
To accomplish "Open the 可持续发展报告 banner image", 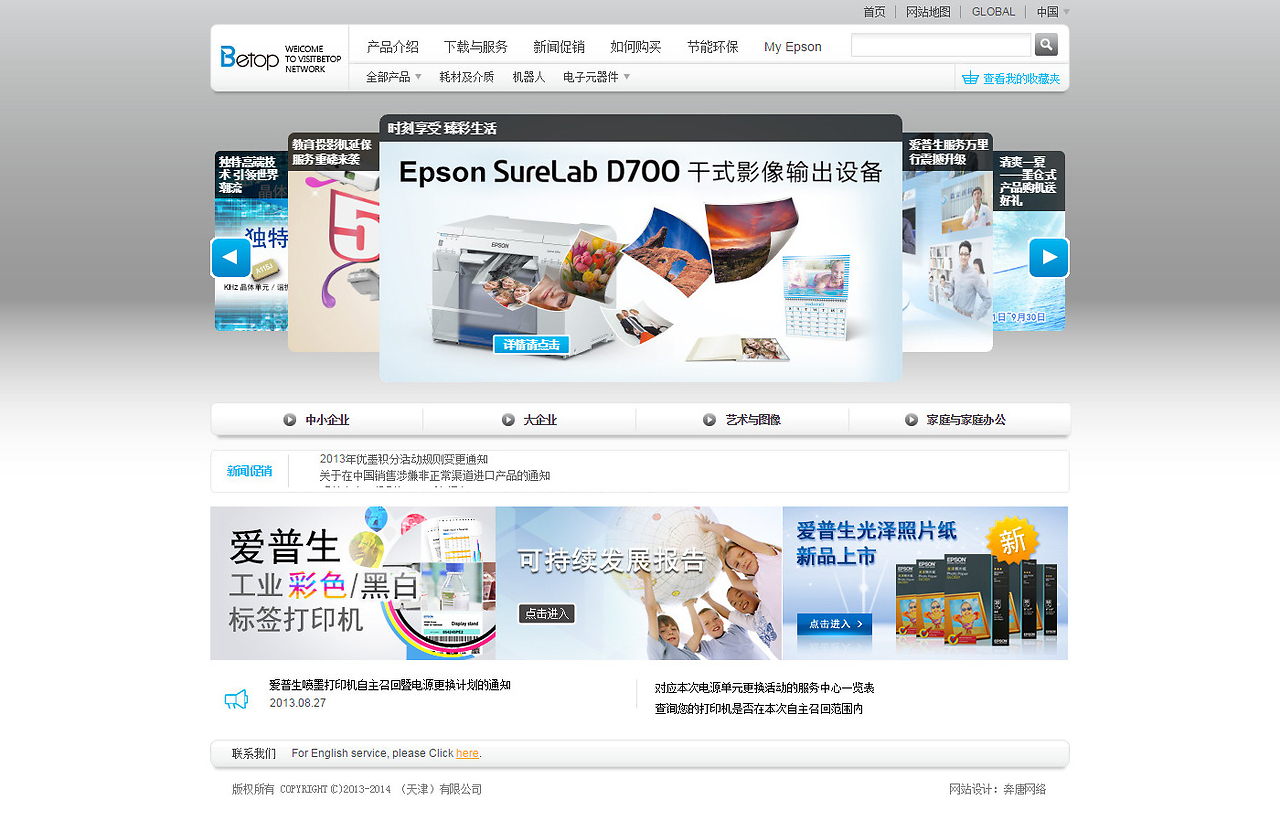I will click(x=639, y=583).
